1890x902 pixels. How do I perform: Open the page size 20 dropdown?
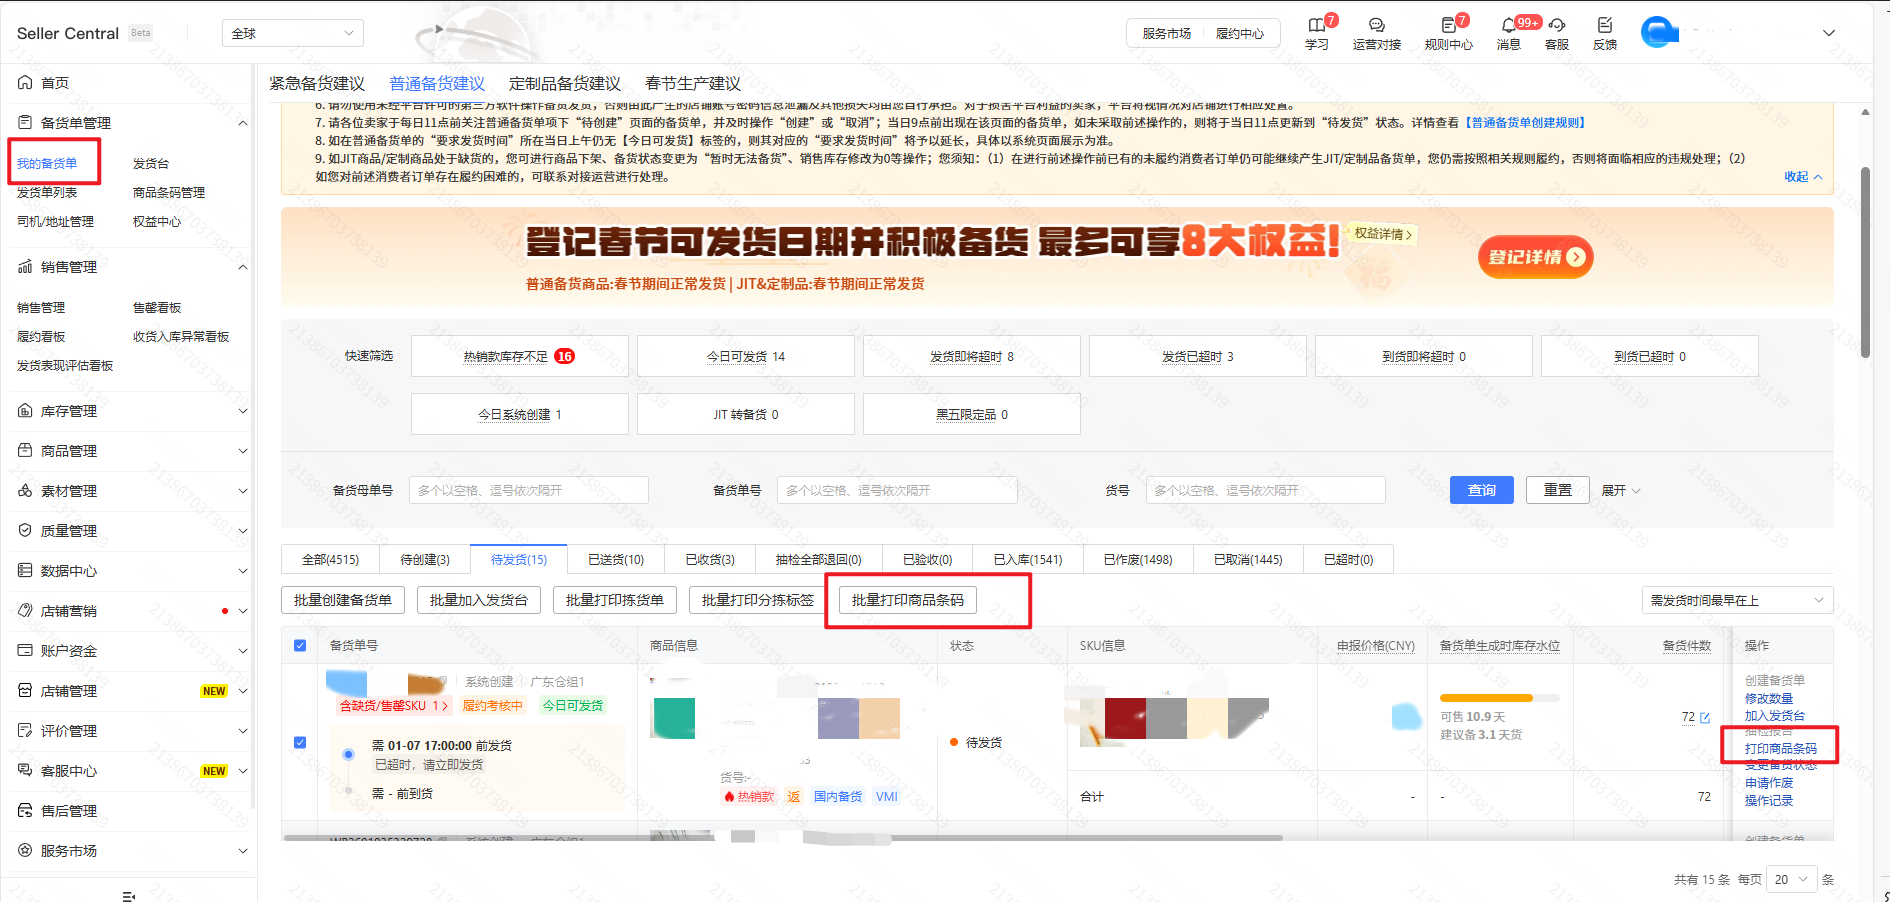point(1790,880)
